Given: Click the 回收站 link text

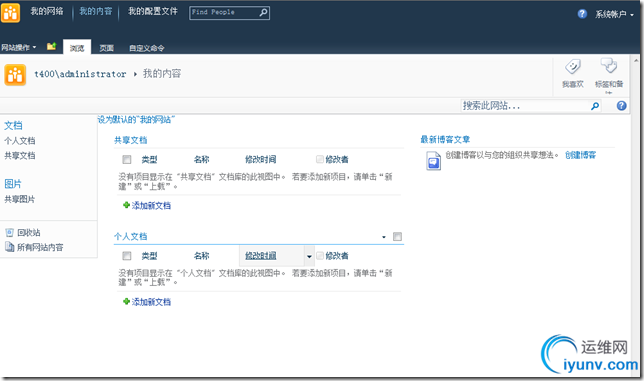Looking at the screenshot, I should [29, 233].
